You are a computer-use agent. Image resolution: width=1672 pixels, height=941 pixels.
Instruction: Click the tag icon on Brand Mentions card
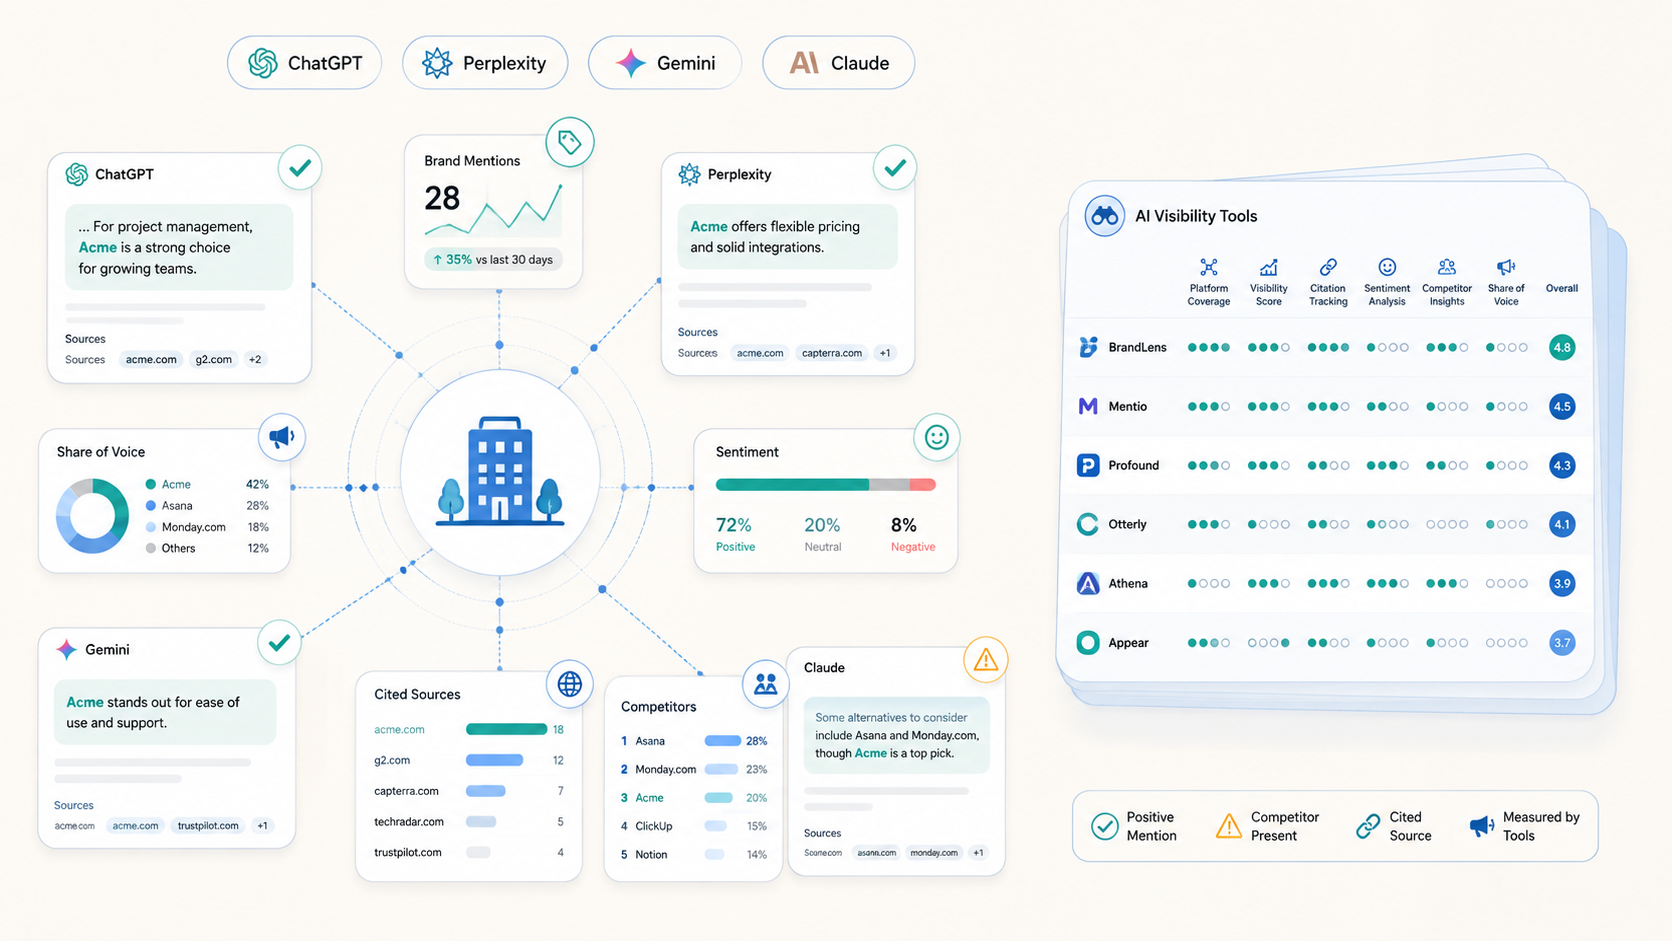(570, 142)
